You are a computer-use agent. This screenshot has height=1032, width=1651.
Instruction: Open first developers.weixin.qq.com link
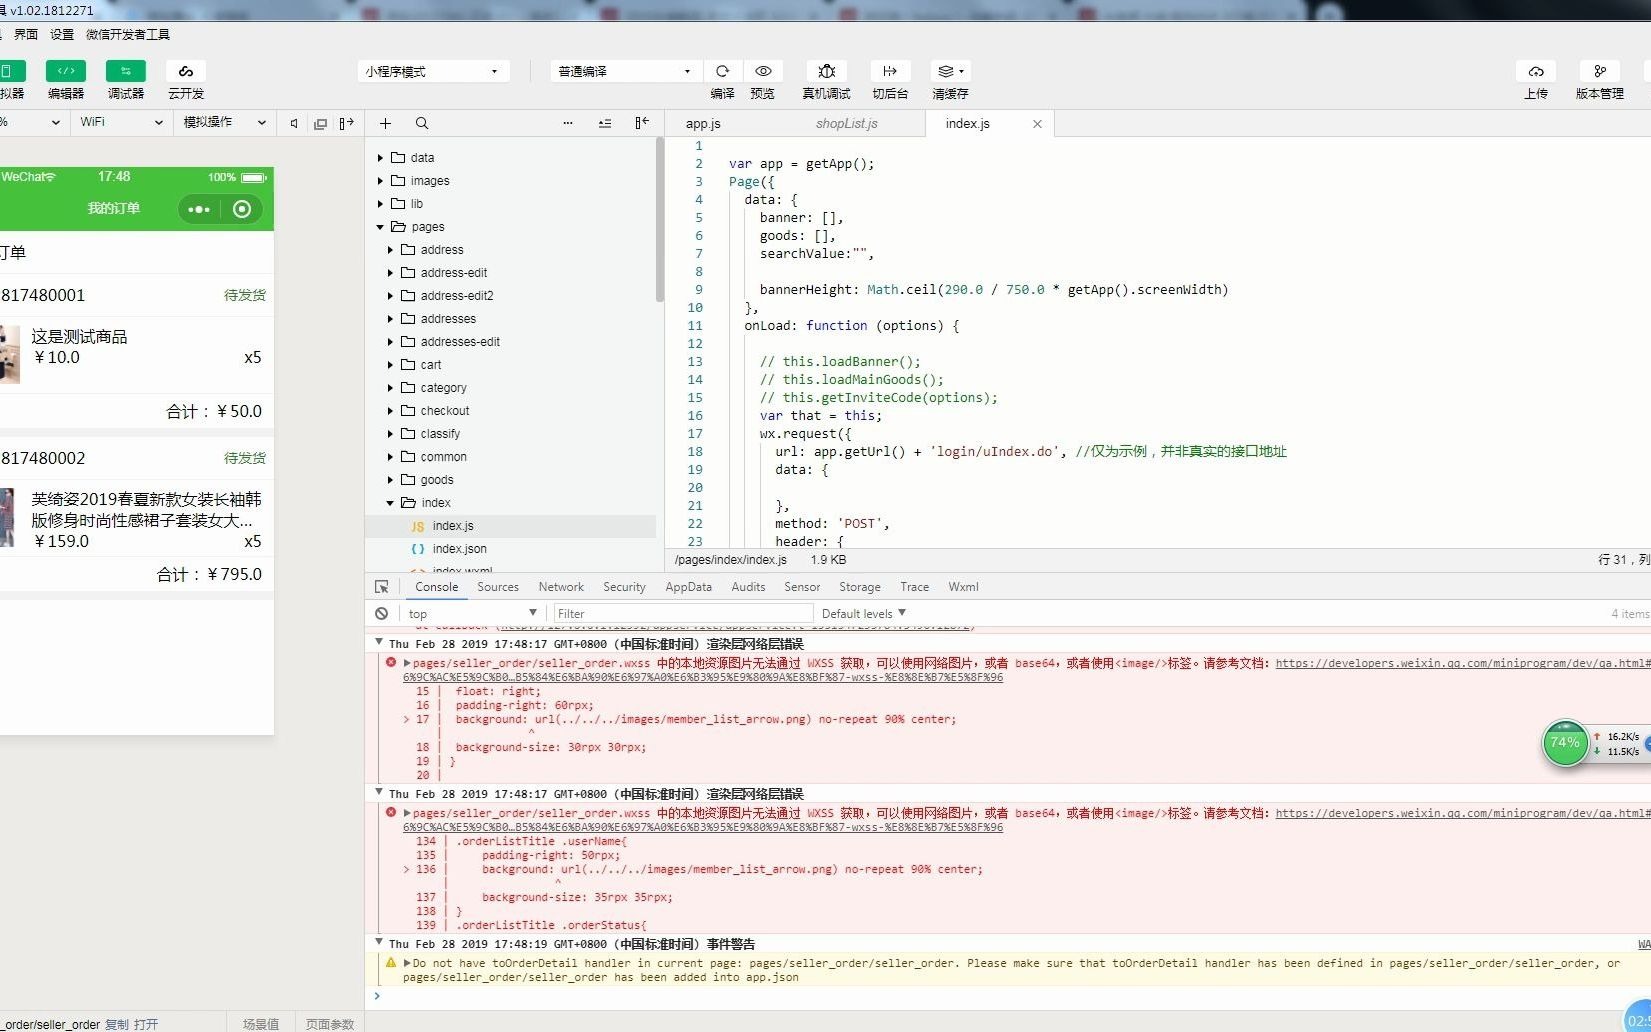click(x=1463, y=663)
